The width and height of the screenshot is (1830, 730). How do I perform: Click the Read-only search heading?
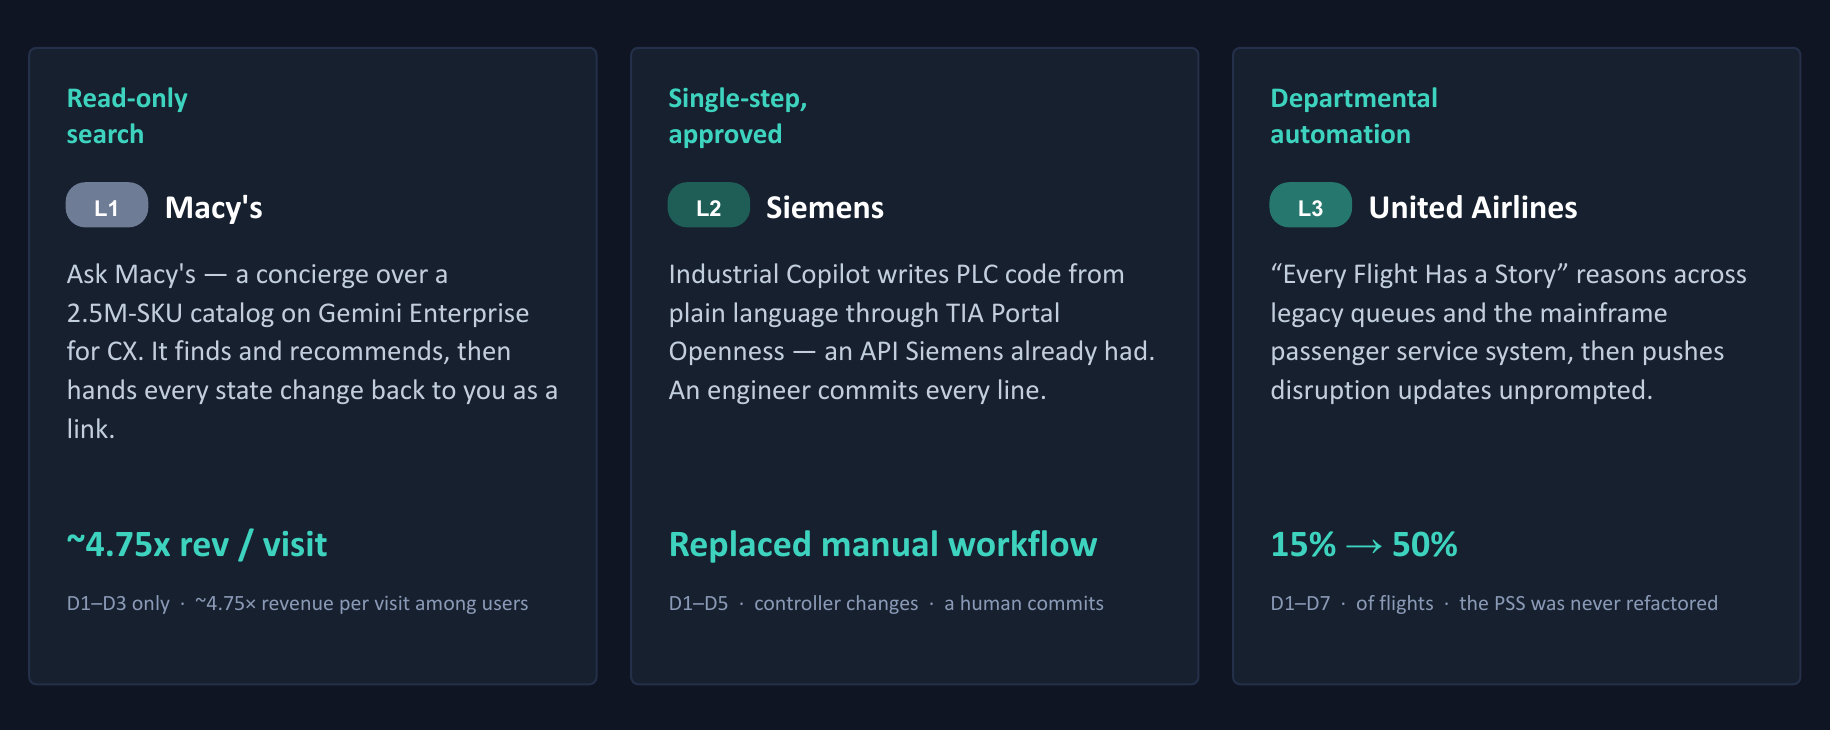(x=127, y=116)
